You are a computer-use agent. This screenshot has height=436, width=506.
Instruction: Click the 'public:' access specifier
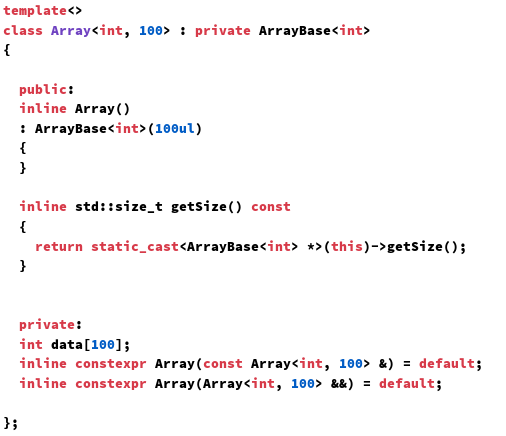[x=46, y=89]
